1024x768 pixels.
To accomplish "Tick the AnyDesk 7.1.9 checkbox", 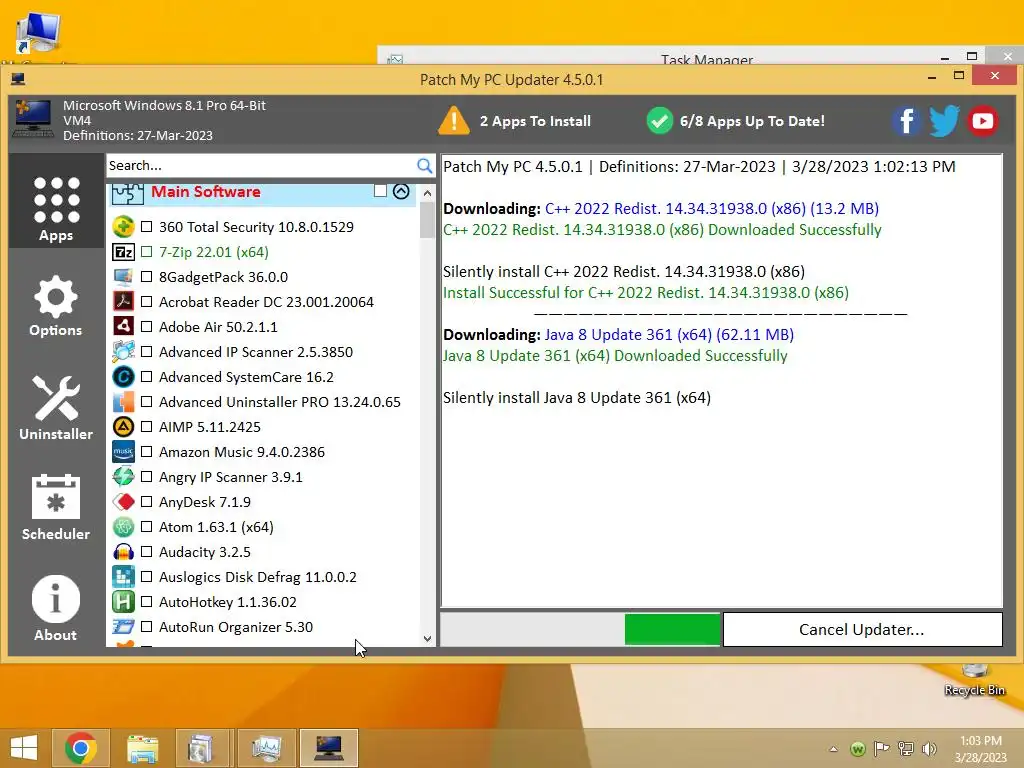I will (146, 502).
